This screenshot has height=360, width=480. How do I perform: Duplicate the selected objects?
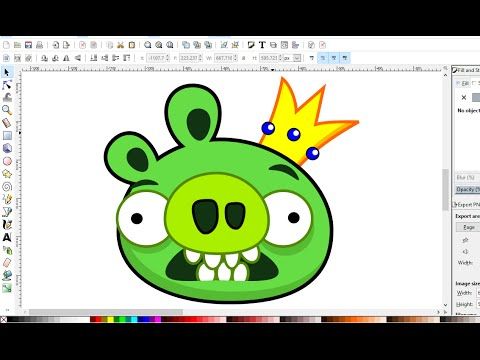186,45
